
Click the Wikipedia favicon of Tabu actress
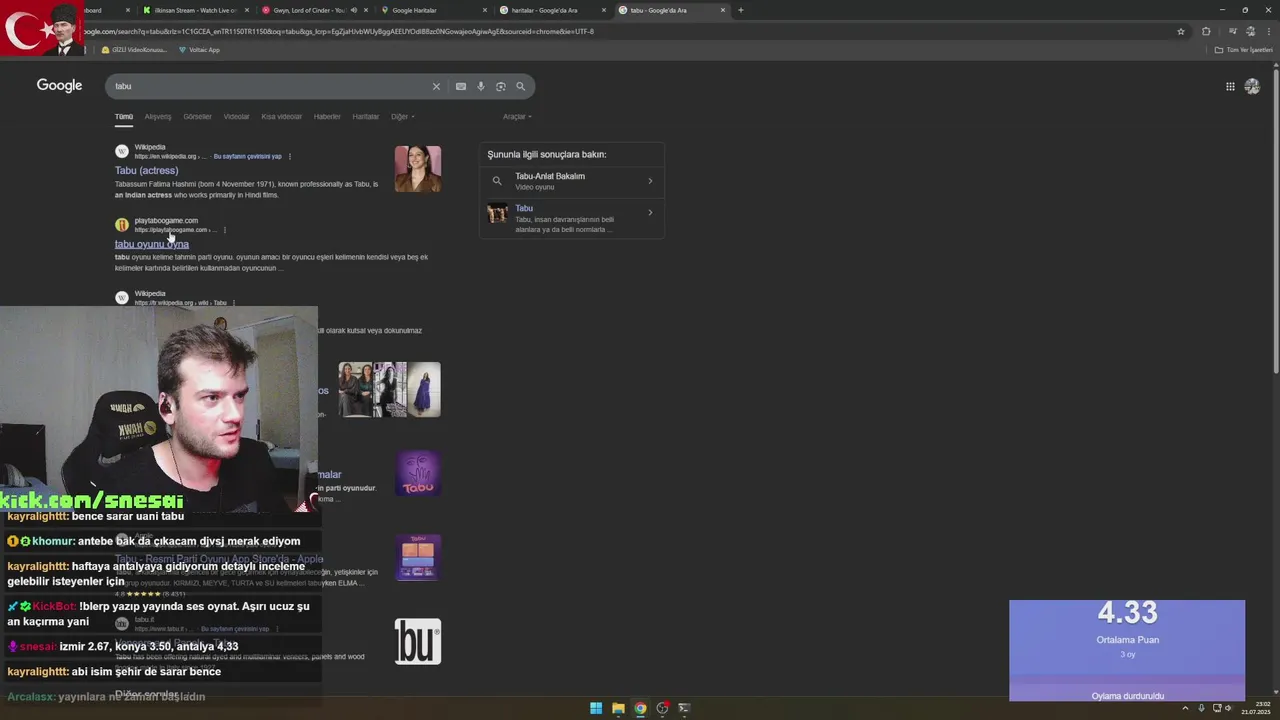click(x=122, y=151)
